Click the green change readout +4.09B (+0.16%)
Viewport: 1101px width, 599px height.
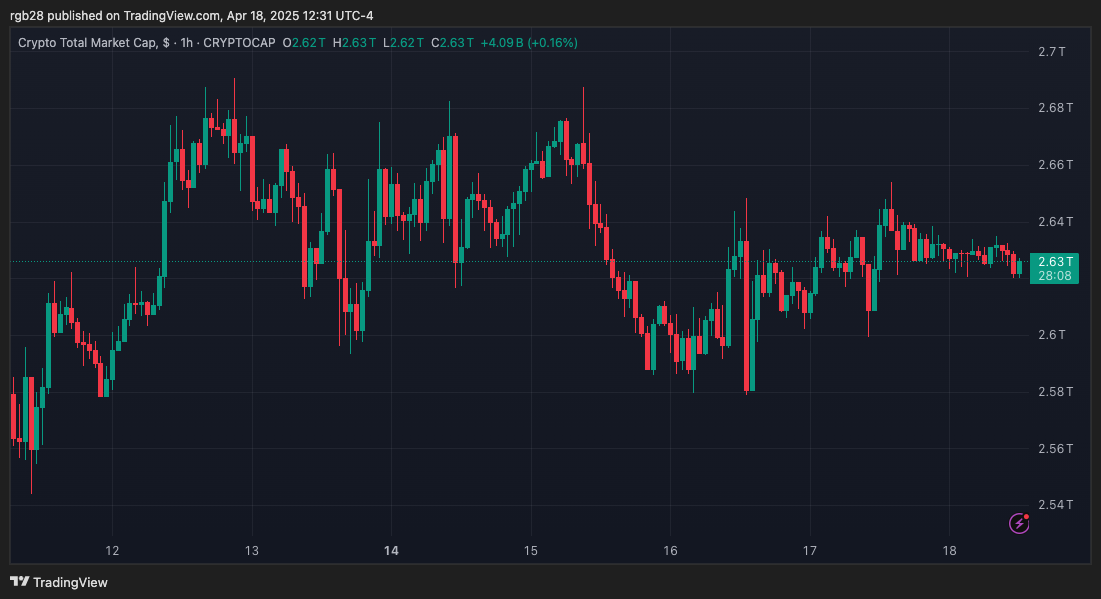[528, 43]
